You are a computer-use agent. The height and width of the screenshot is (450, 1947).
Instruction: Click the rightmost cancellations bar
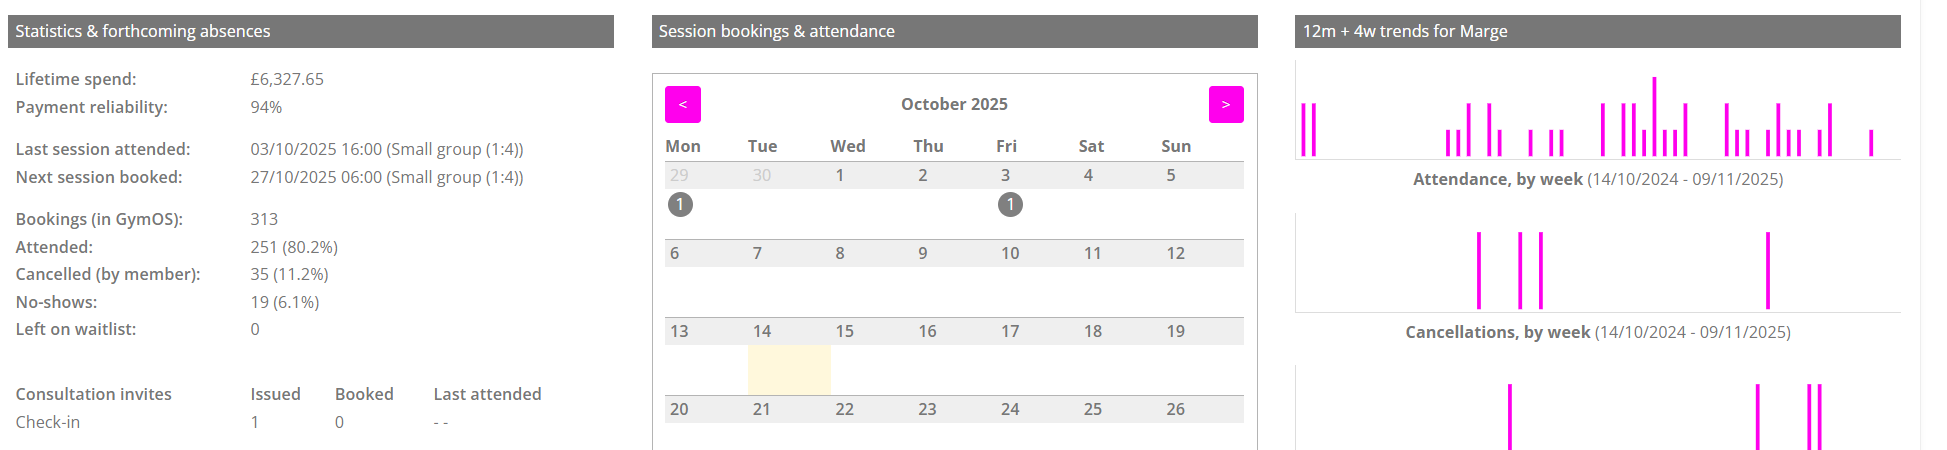coord(1768,270)
